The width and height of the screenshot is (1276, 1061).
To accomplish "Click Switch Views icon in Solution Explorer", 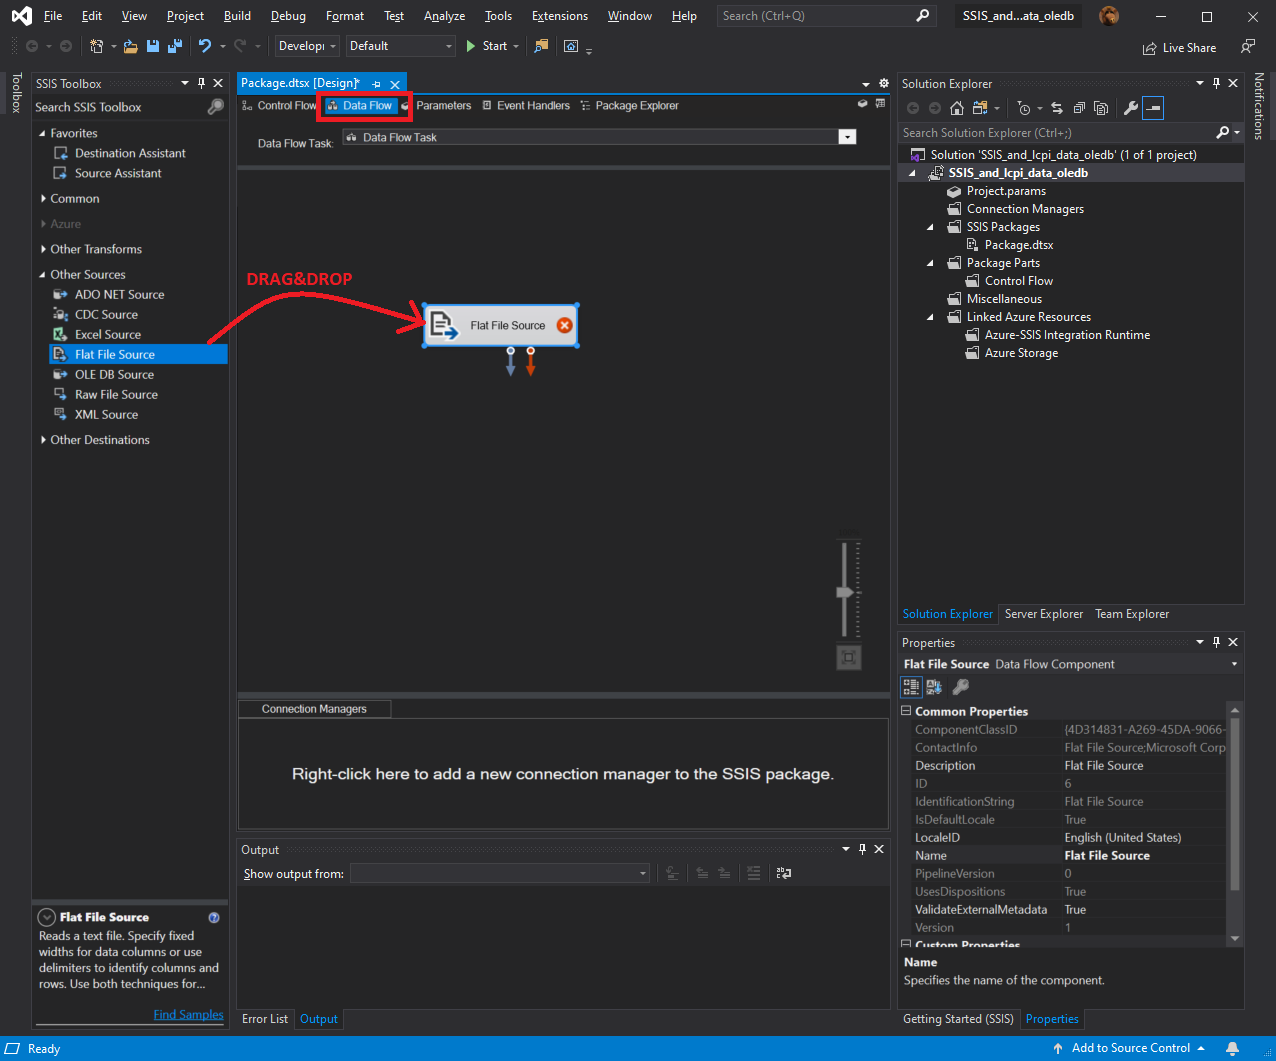I will pos(980,108).
